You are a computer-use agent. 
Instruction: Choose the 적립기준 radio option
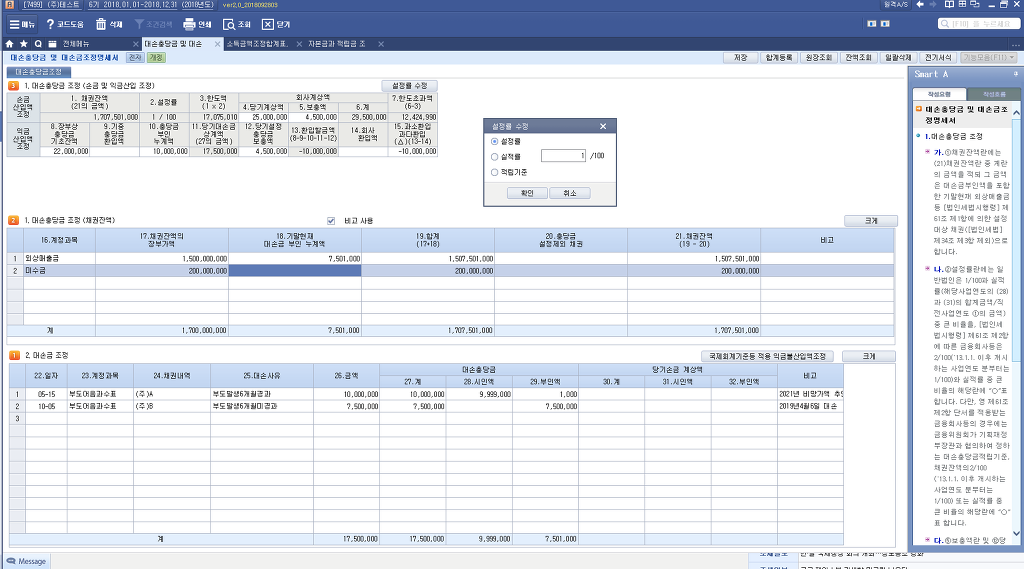point(494,172)
